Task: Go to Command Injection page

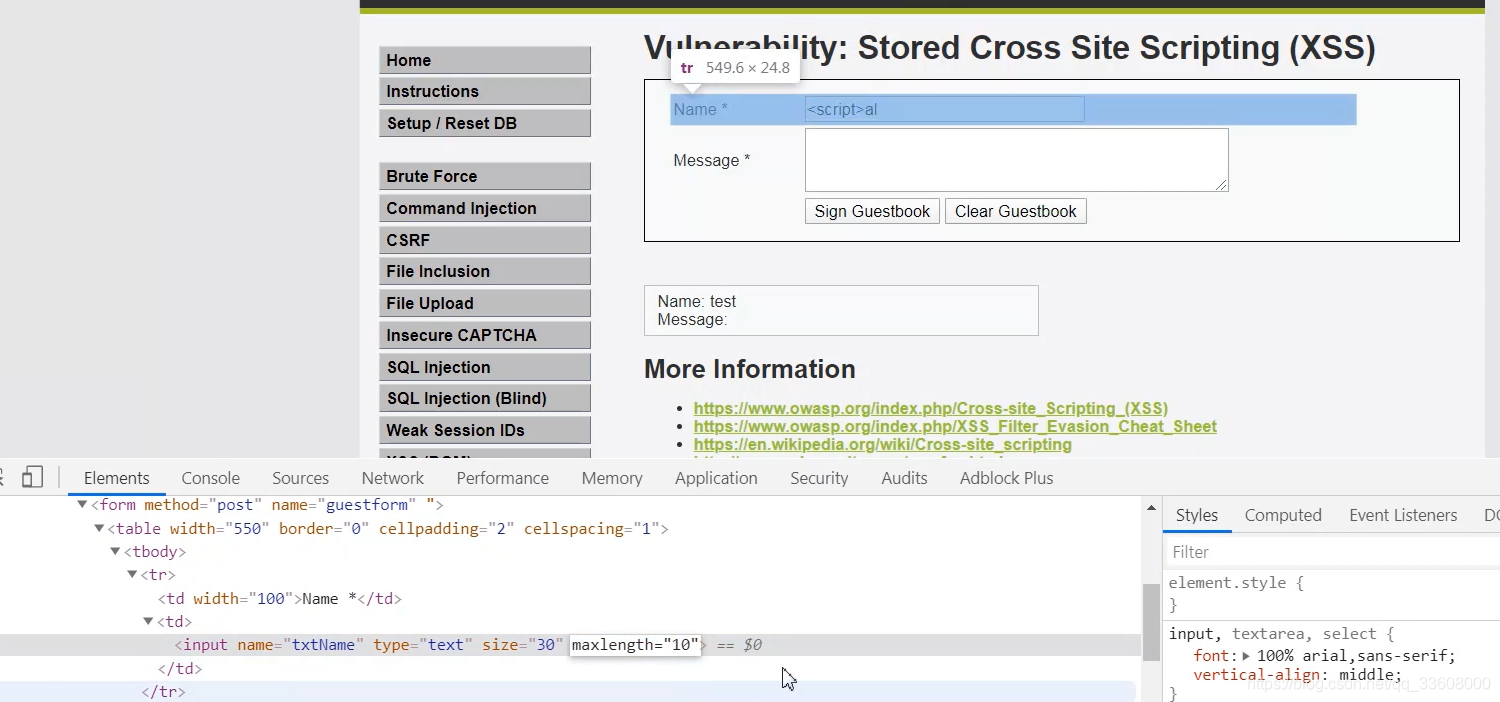Action: (484, 208)
